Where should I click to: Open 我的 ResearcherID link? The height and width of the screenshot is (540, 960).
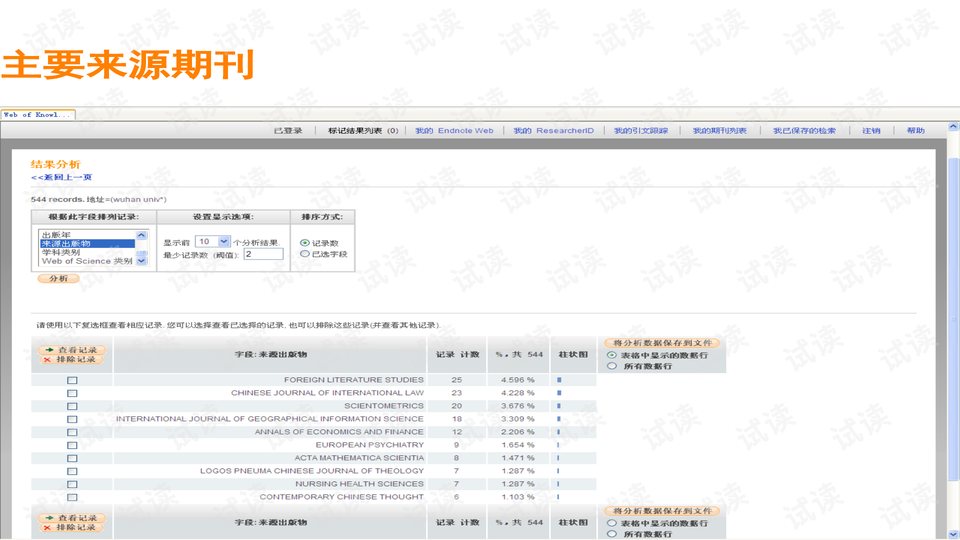(553, 130)
